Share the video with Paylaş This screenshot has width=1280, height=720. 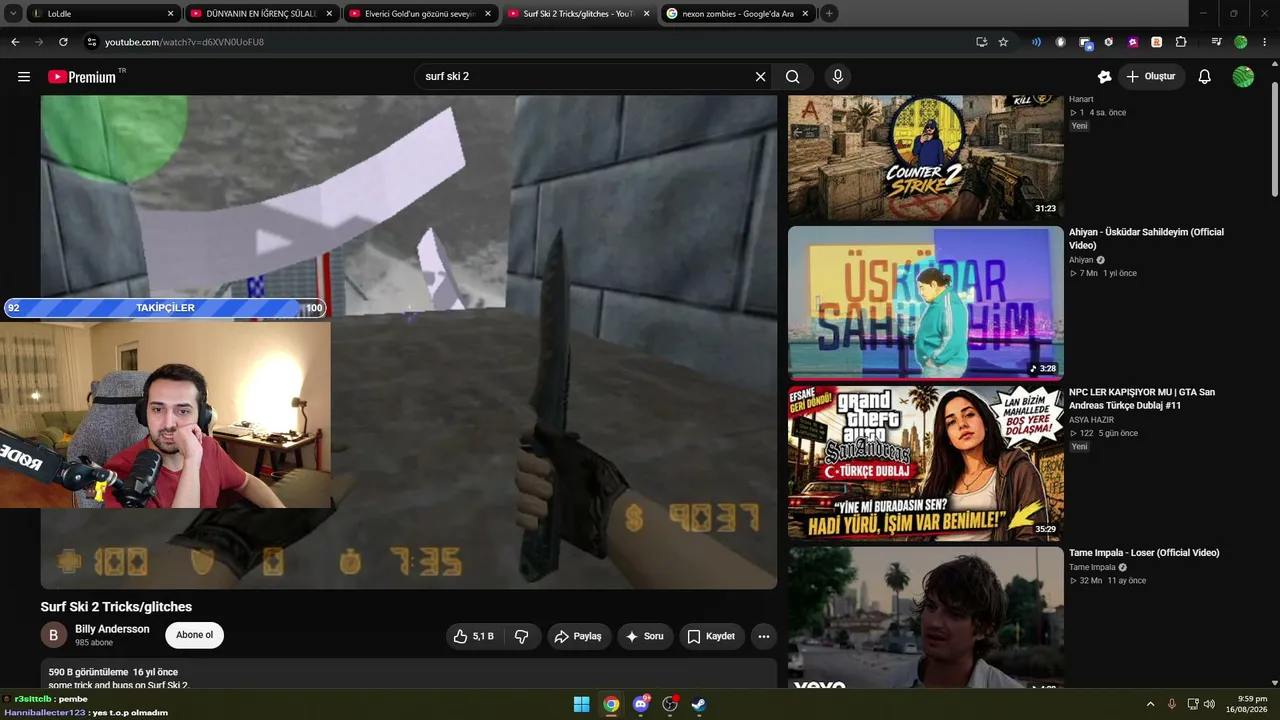click(578, 636)
